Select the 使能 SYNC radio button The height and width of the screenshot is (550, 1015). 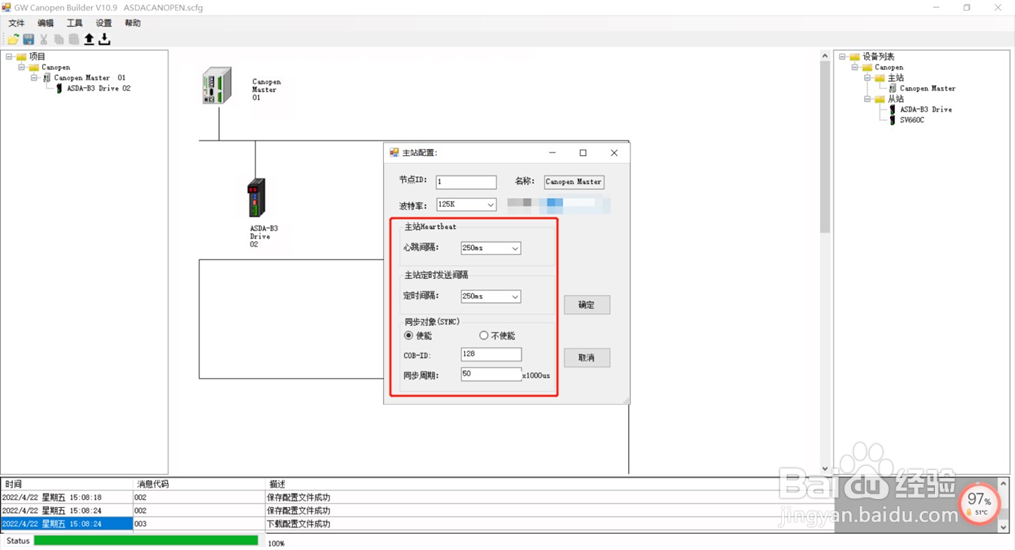408,336
